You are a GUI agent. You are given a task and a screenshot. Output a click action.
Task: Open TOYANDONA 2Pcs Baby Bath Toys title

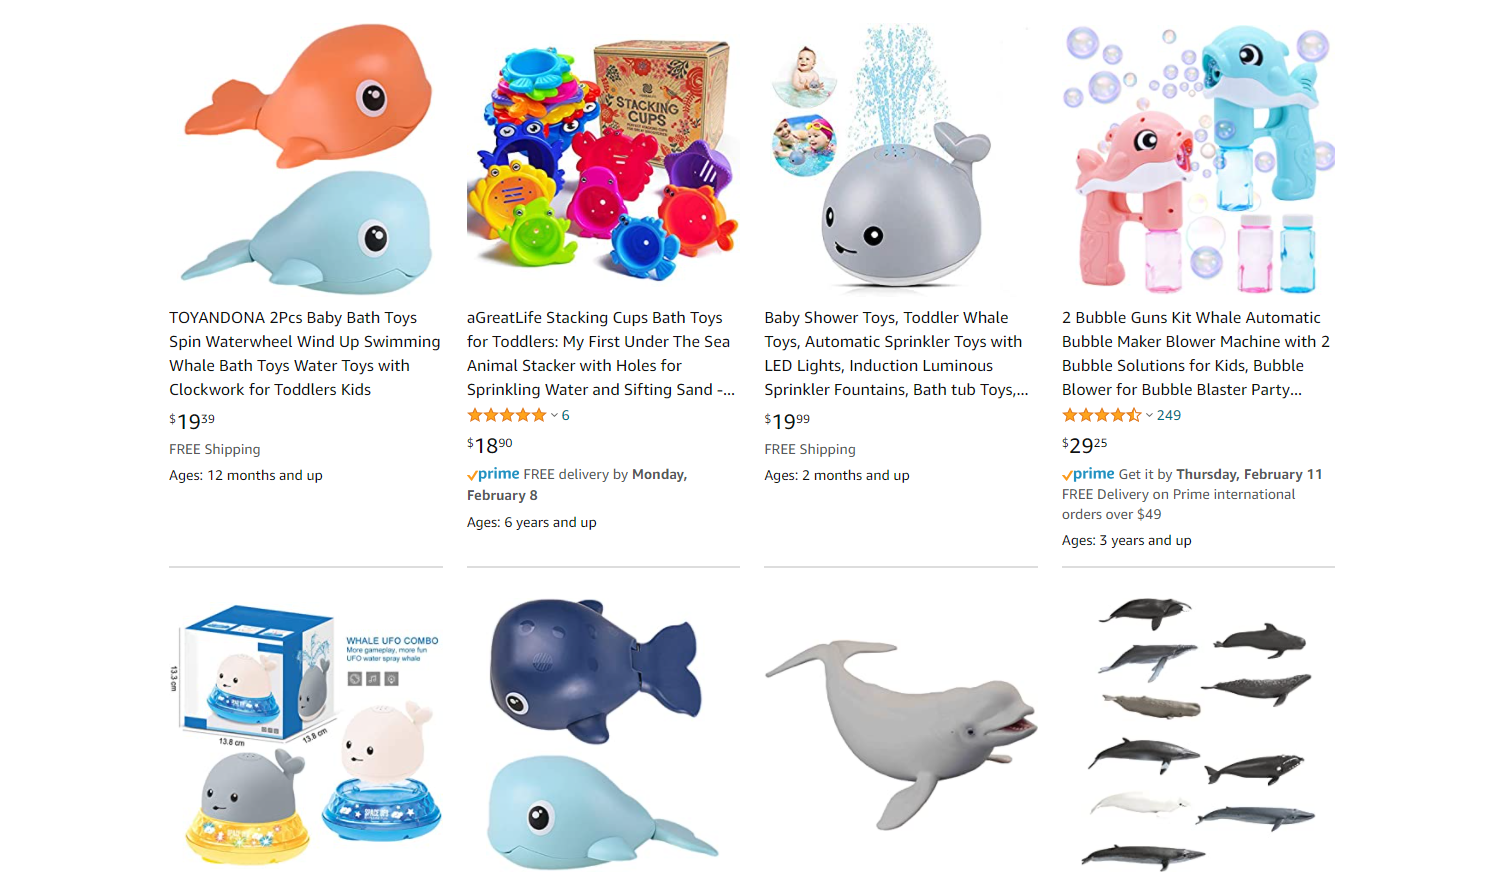305,354
